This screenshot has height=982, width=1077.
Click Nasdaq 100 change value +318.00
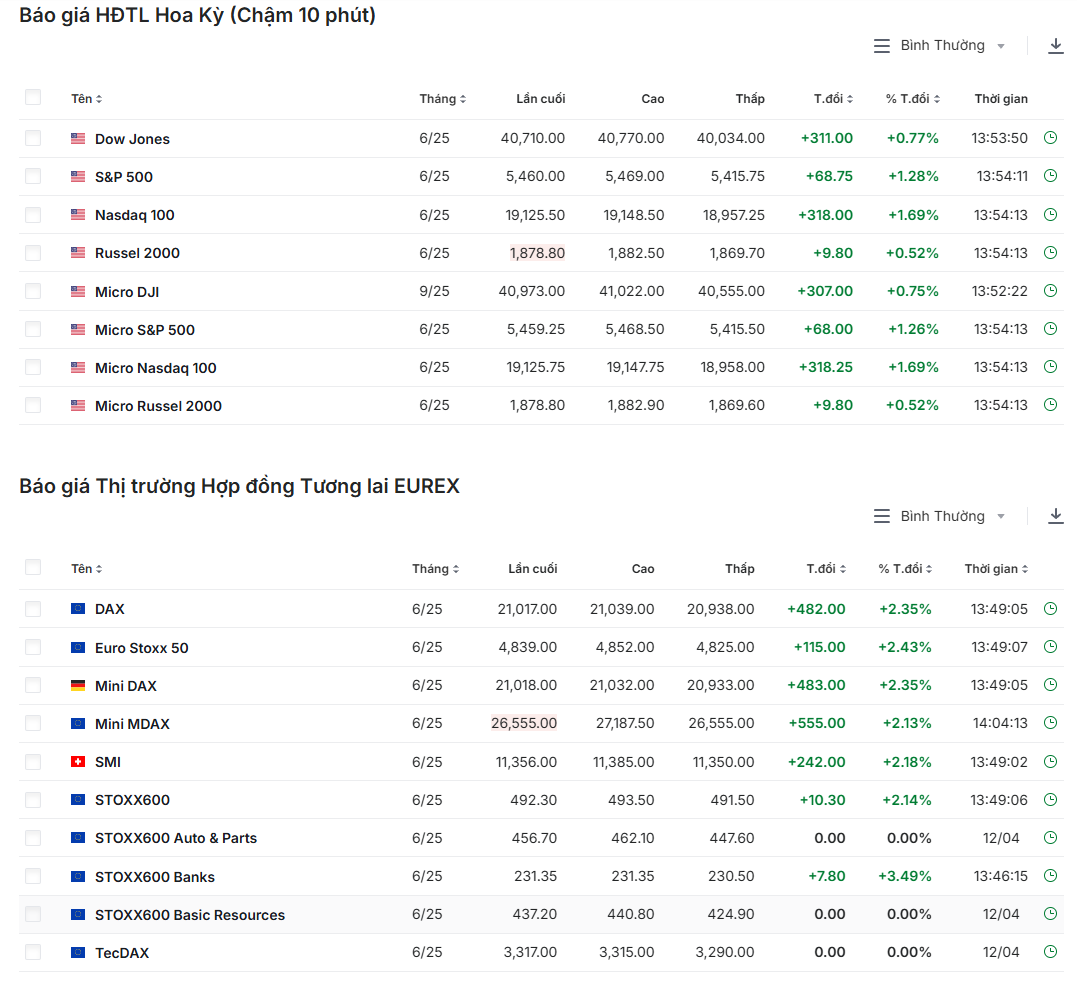(x=825, y=215)
